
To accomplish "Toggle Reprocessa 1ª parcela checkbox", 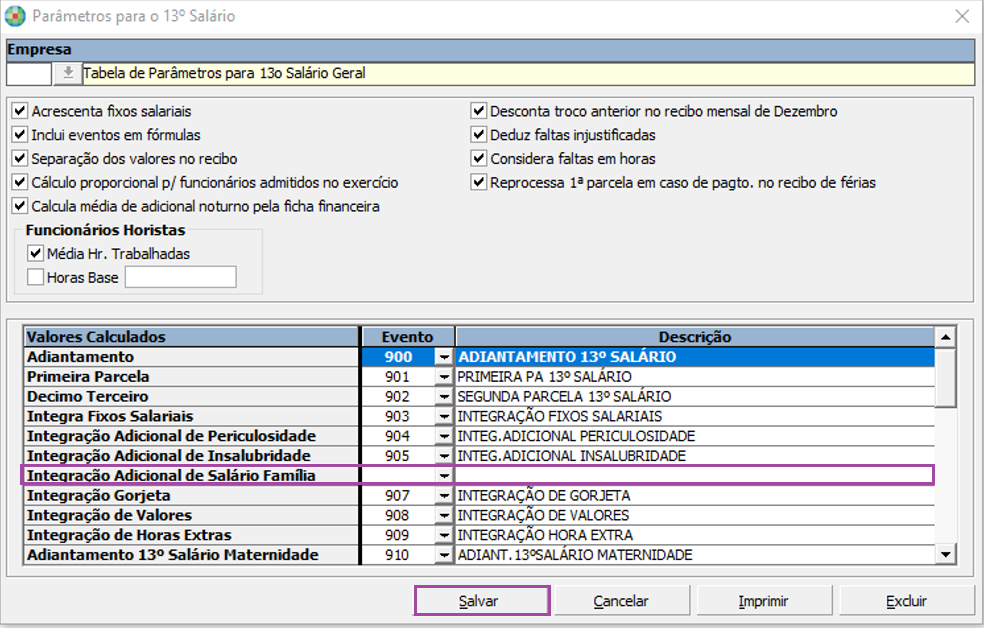I will [479, 183].
